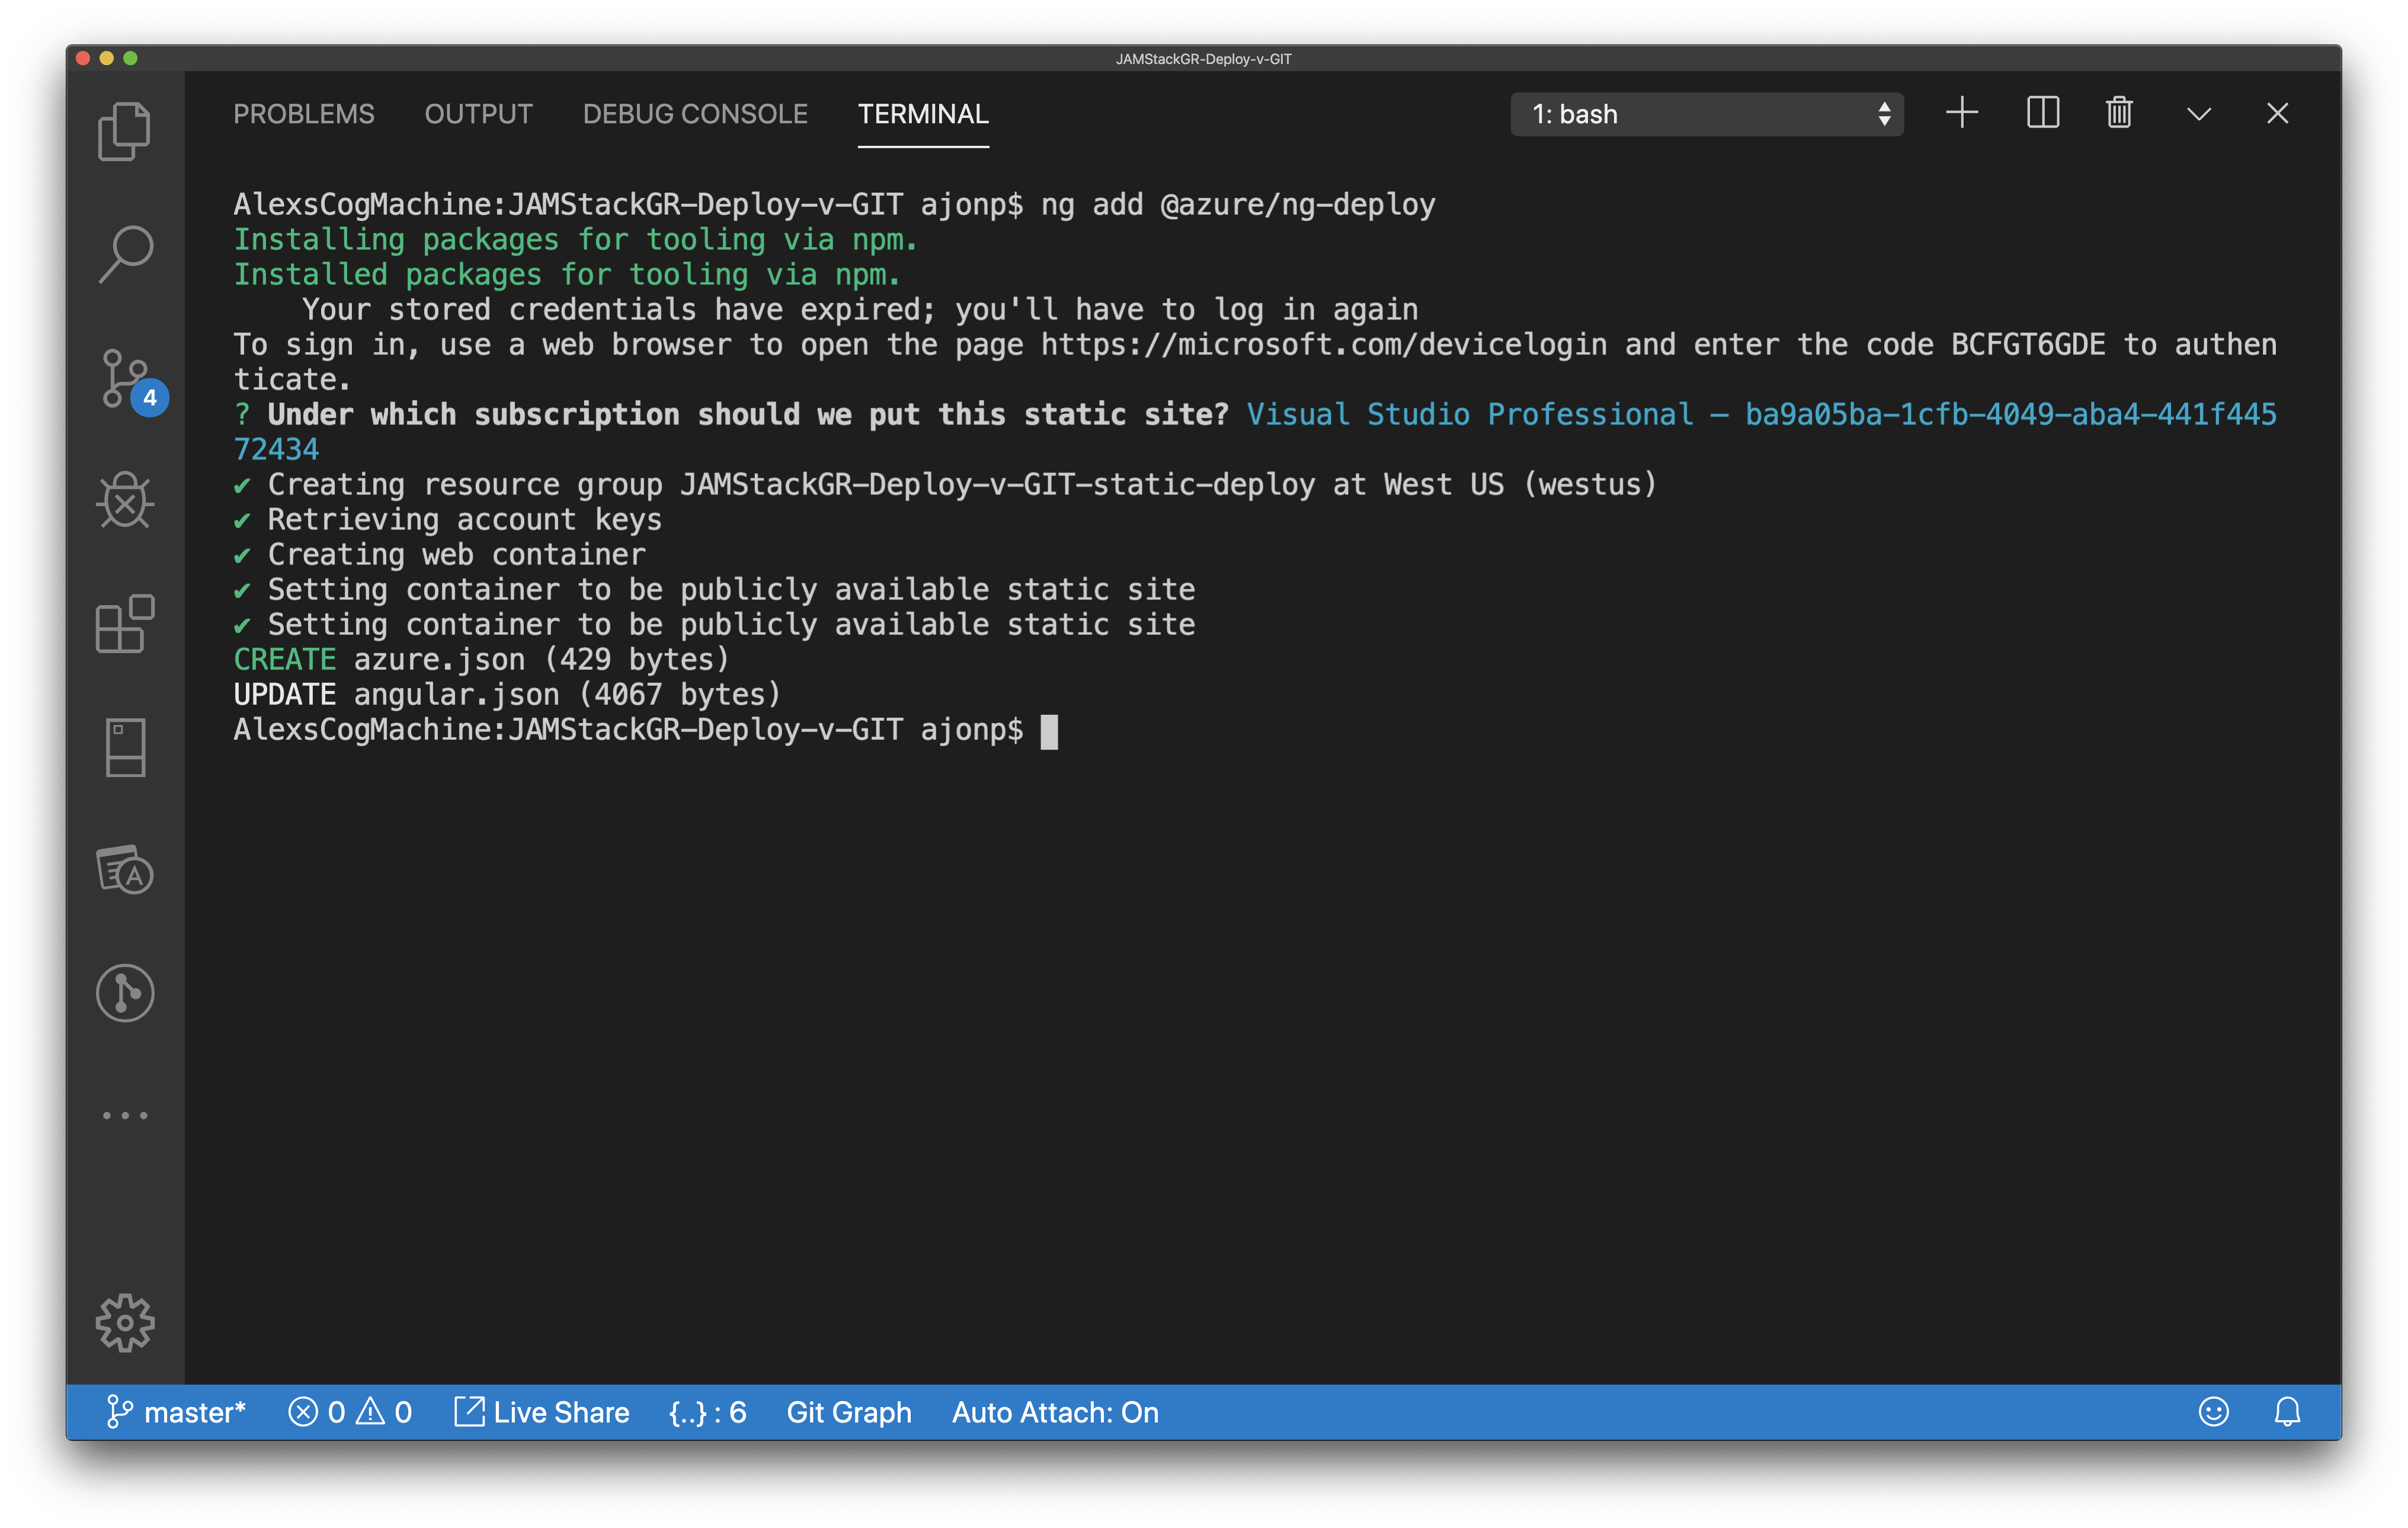The height and width of the screenshot is (1528, 2408).
Task: Switch to the PROBLEMS tab
Action: pos(304,114)
